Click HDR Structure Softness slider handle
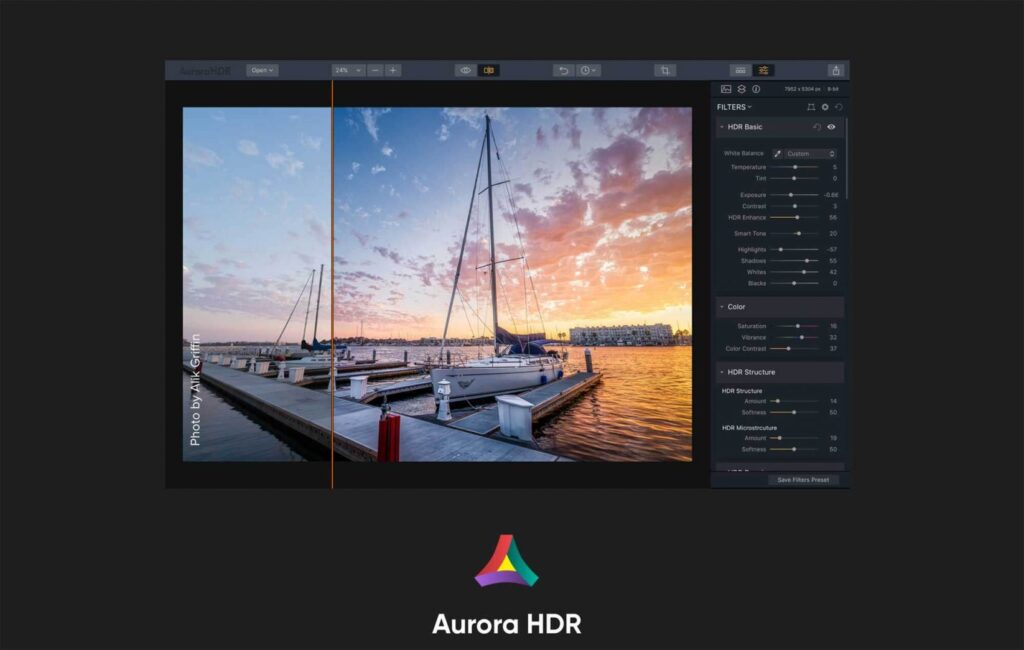This screenshot has width=1024, height=650. point(794,412)
